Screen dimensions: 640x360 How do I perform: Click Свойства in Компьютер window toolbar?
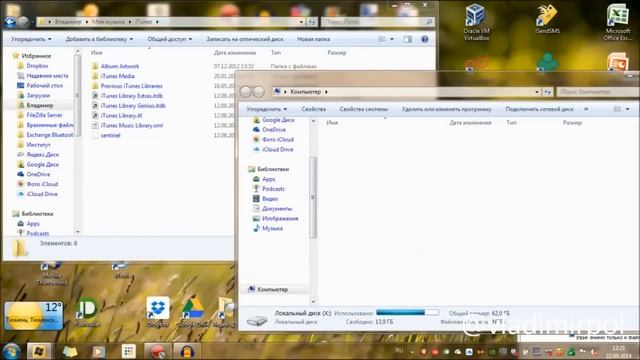tap(313, 109)
